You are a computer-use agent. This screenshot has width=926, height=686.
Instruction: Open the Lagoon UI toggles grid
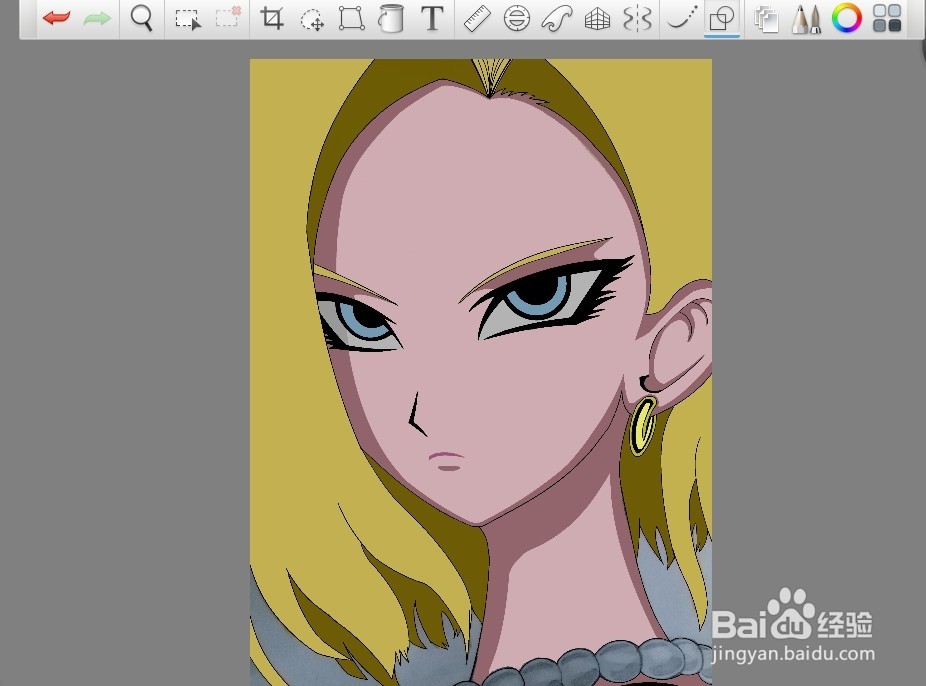tap(887, 18)
